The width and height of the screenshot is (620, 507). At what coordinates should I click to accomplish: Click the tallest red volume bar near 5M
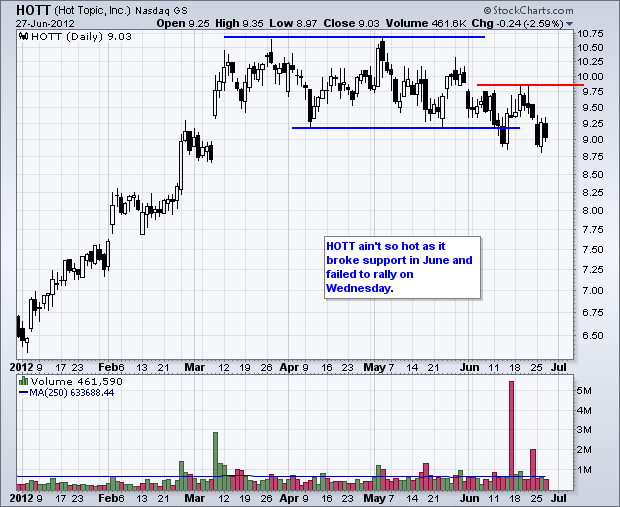[511, 435]
